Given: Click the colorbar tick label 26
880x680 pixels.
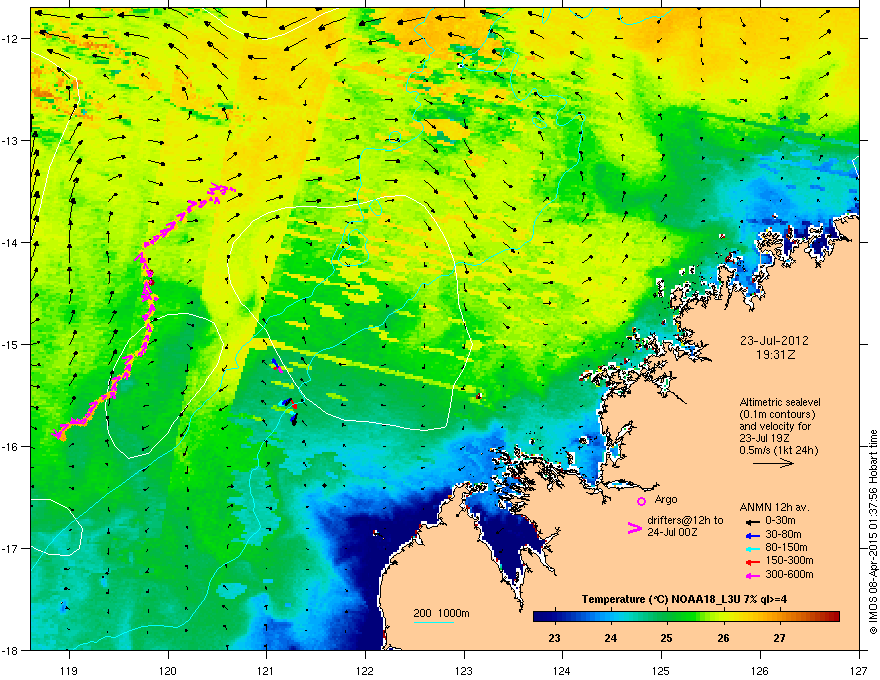Looking at the screenshot, I should coord(723,638).
